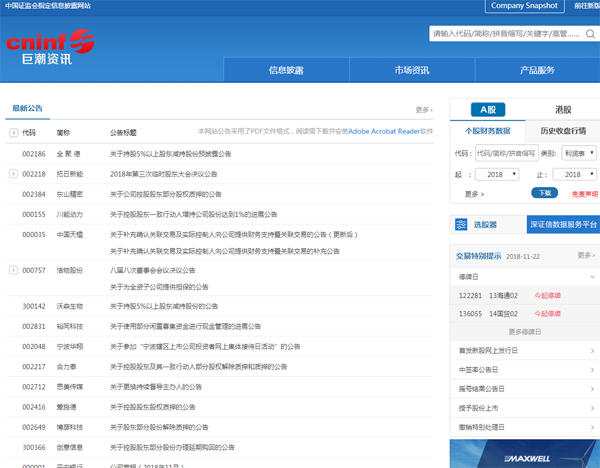Click suspended bond 122281 13海通02
Image resolution: width=600 pixels, height=468 pixels.
click(x=488, y=295)
